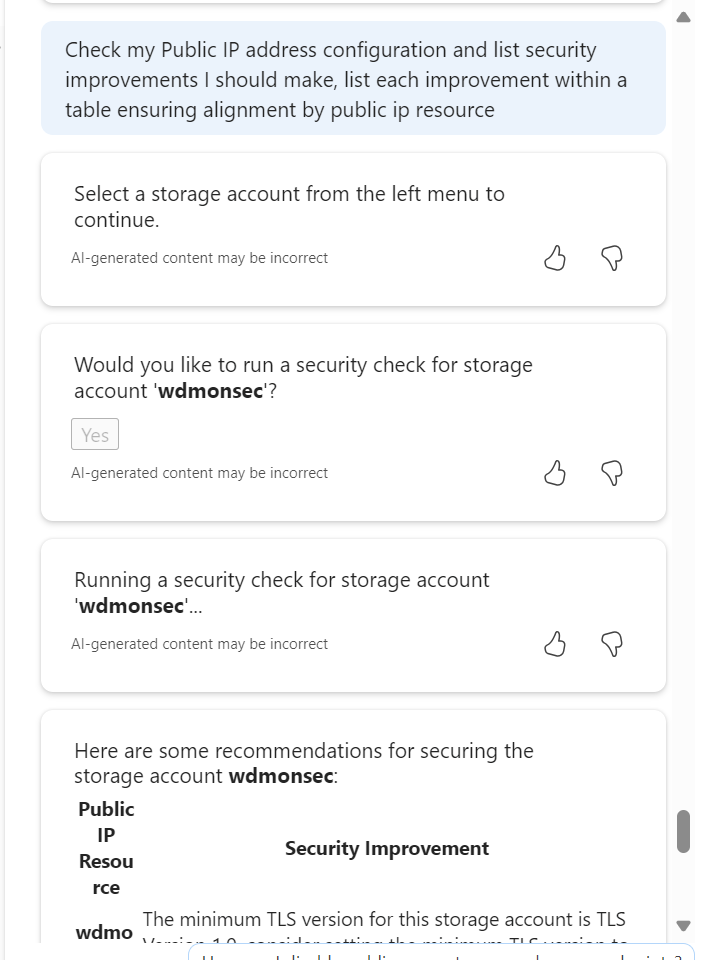Like the 'Select a storage account' response

tap(555, 259)
